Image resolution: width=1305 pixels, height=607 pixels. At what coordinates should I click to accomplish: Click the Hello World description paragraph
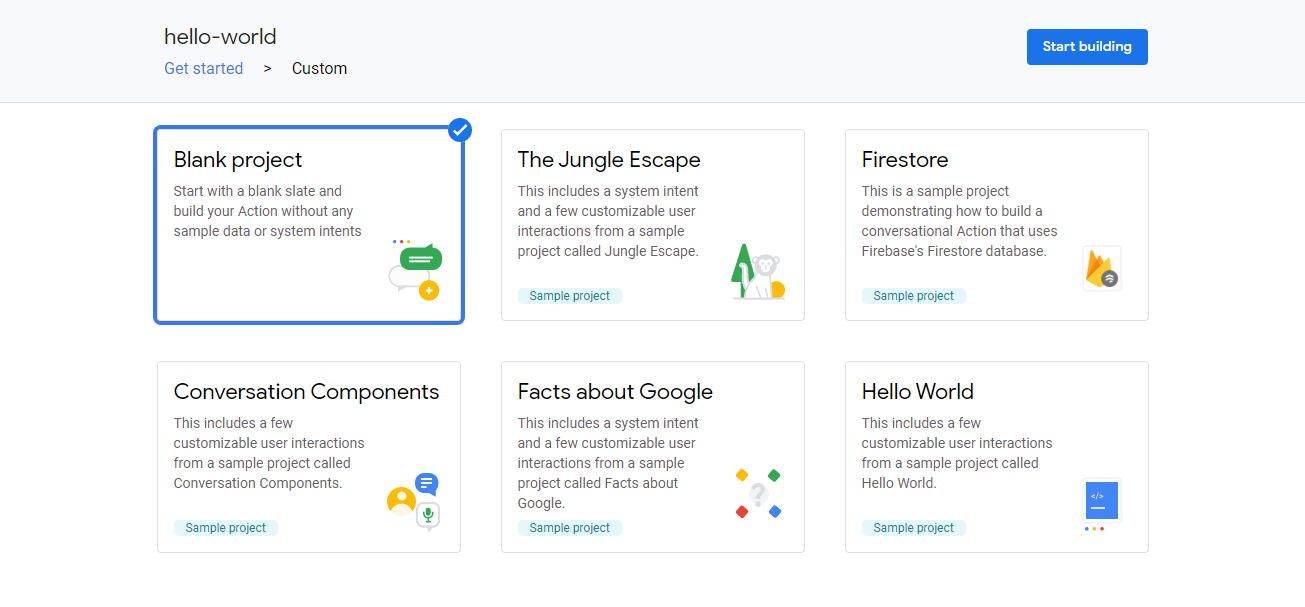957,453
